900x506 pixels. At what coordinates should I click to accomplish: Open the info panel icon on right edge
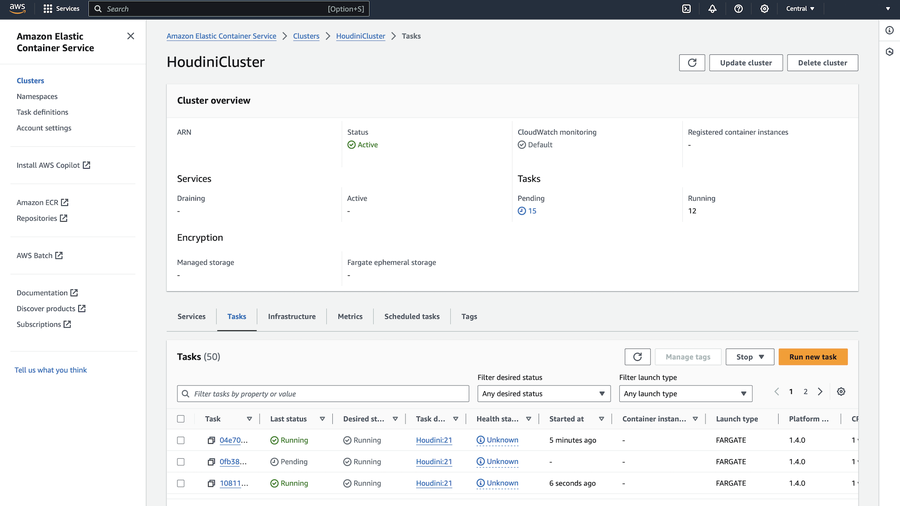pyautogui.click(x=889, y=30)
